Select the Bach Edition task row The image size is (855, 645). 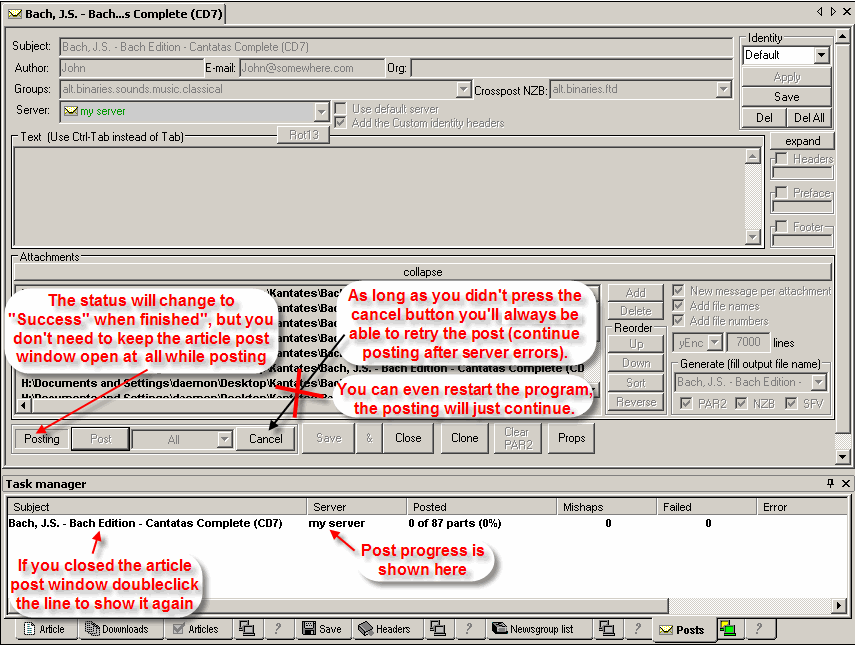coord(145,523)
